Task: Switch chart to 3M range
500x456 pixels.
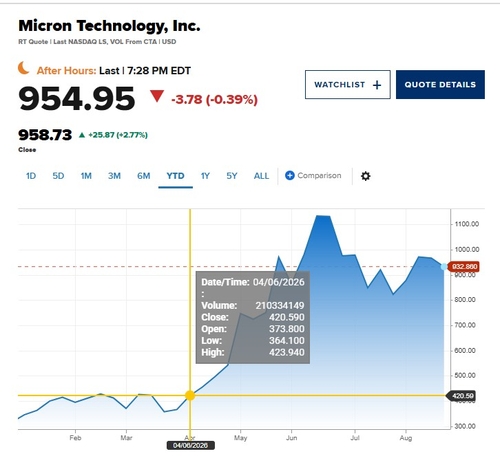Action: (114, 176)
